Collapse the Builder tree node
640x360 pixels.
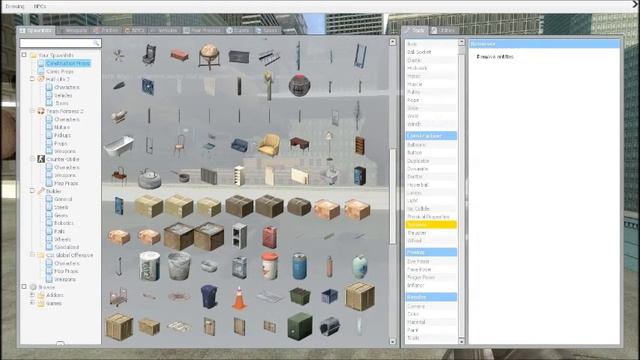(32, 191)
